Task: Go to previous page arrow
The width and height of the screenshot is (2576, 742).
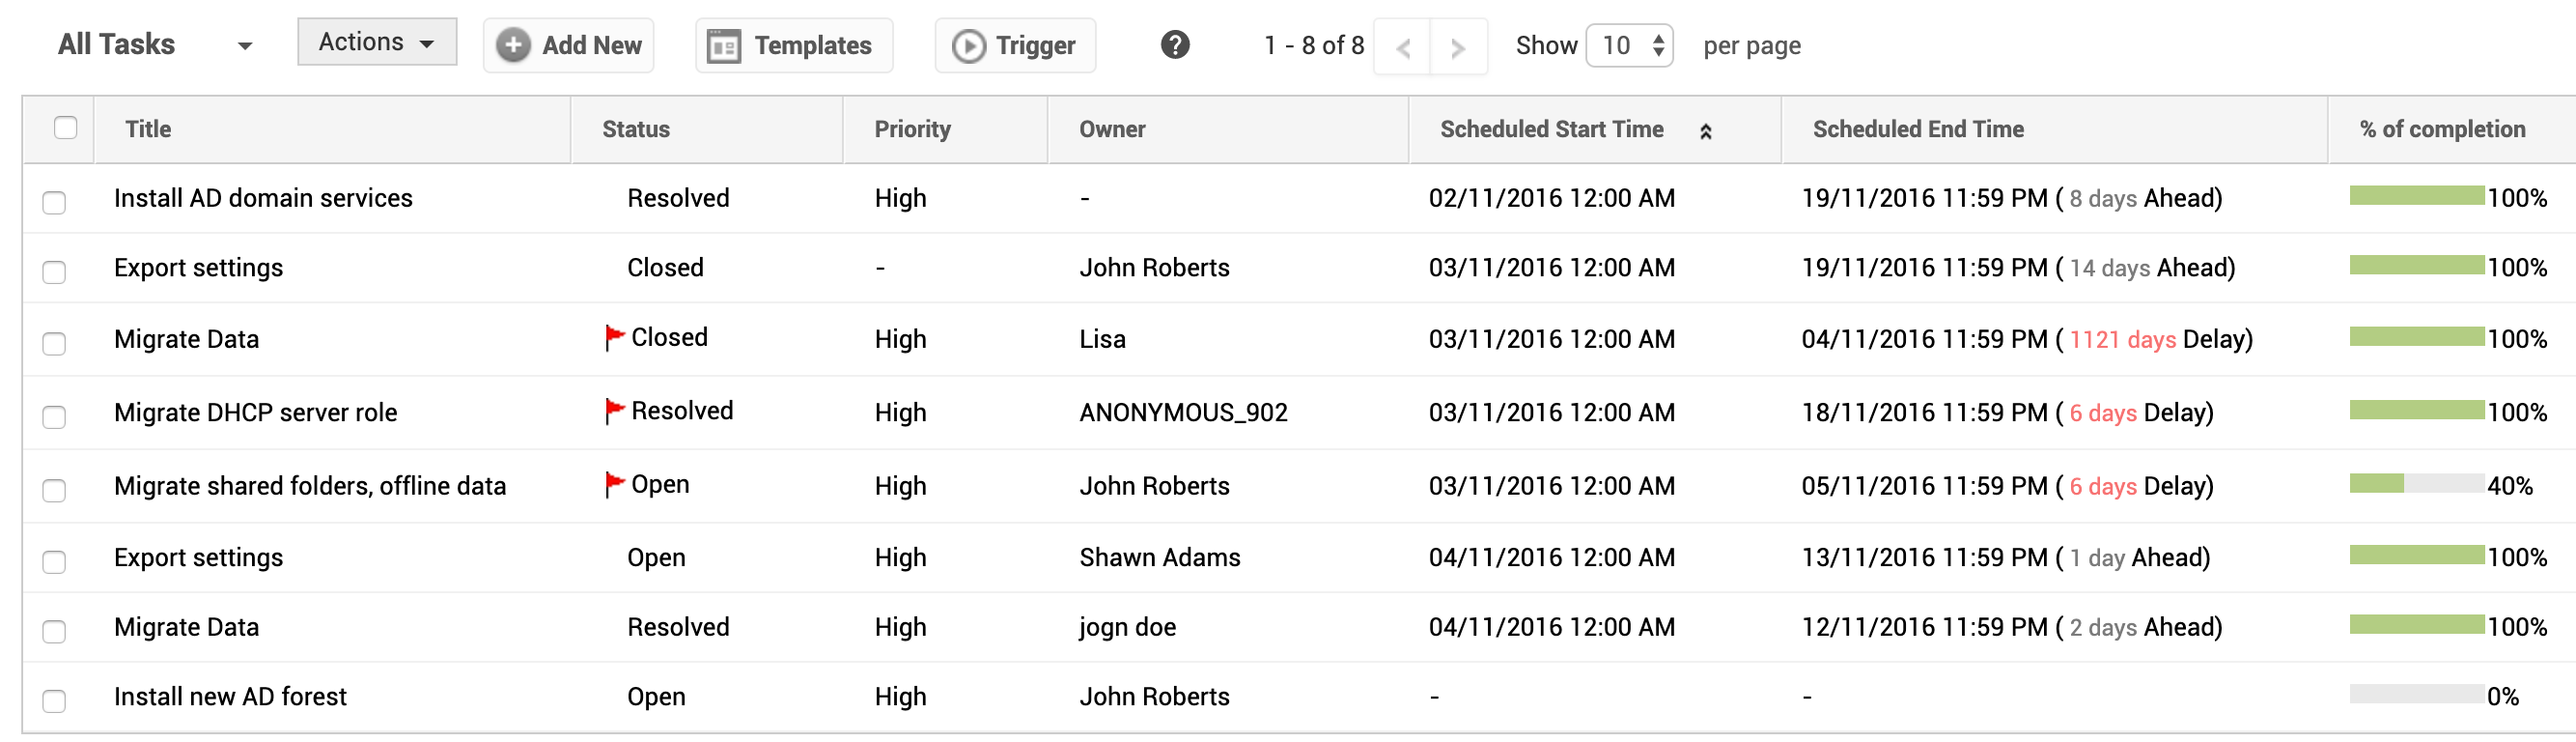Action: point(1403,47)
